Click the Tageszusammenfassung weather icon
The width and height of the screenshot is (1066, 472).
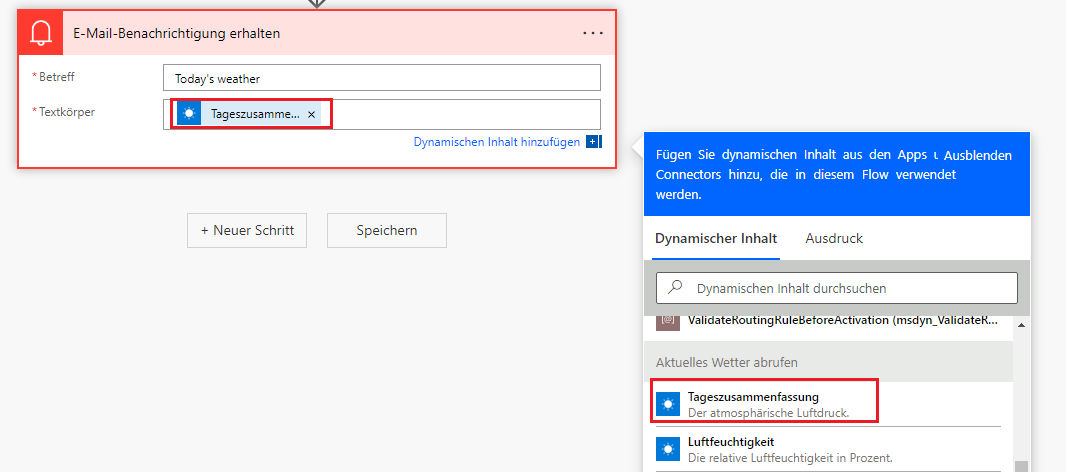coord(668,404)
